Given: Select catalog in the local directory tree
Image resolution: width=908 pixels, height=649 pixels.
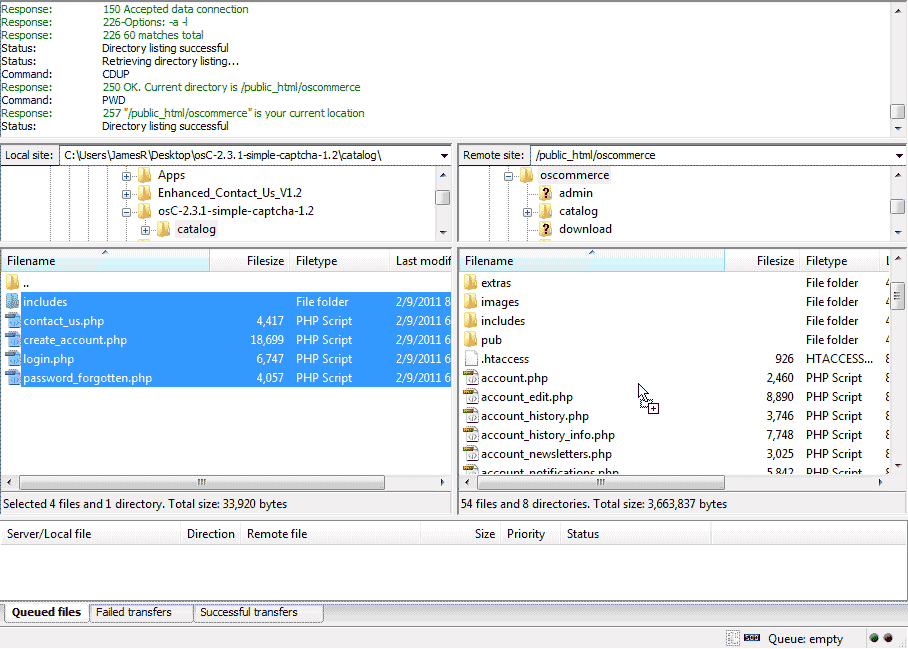Looking at the screenshot, I should click(196, 229).
